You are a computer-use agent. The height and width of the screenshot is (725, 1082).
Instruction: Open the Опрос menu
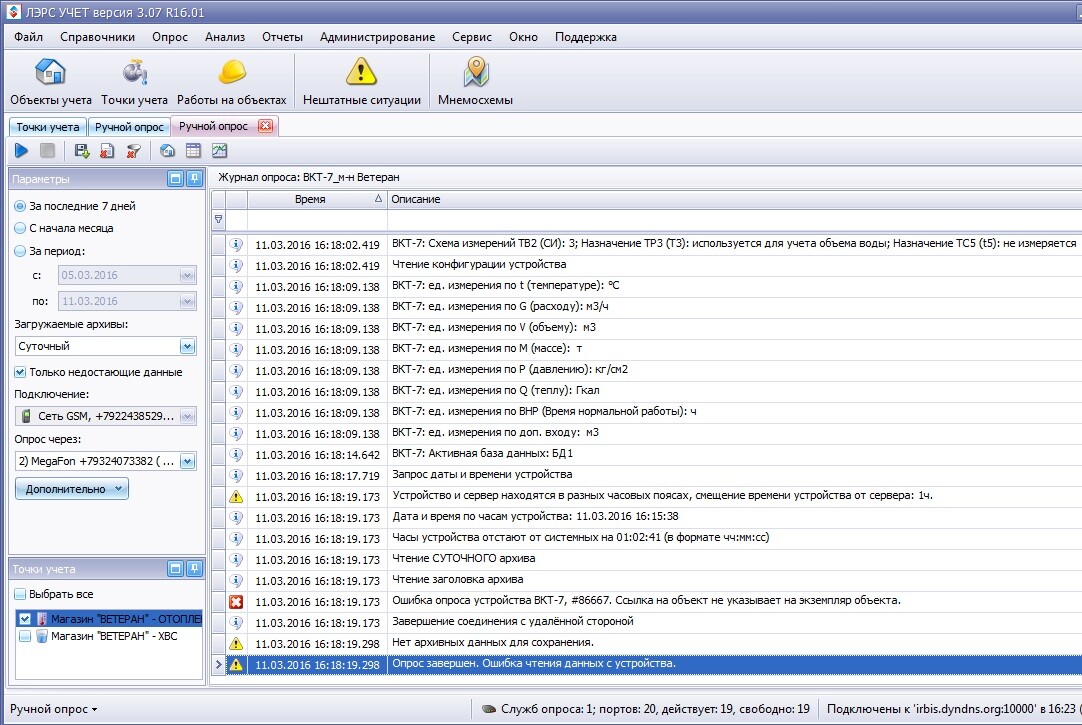coord(170,37)
